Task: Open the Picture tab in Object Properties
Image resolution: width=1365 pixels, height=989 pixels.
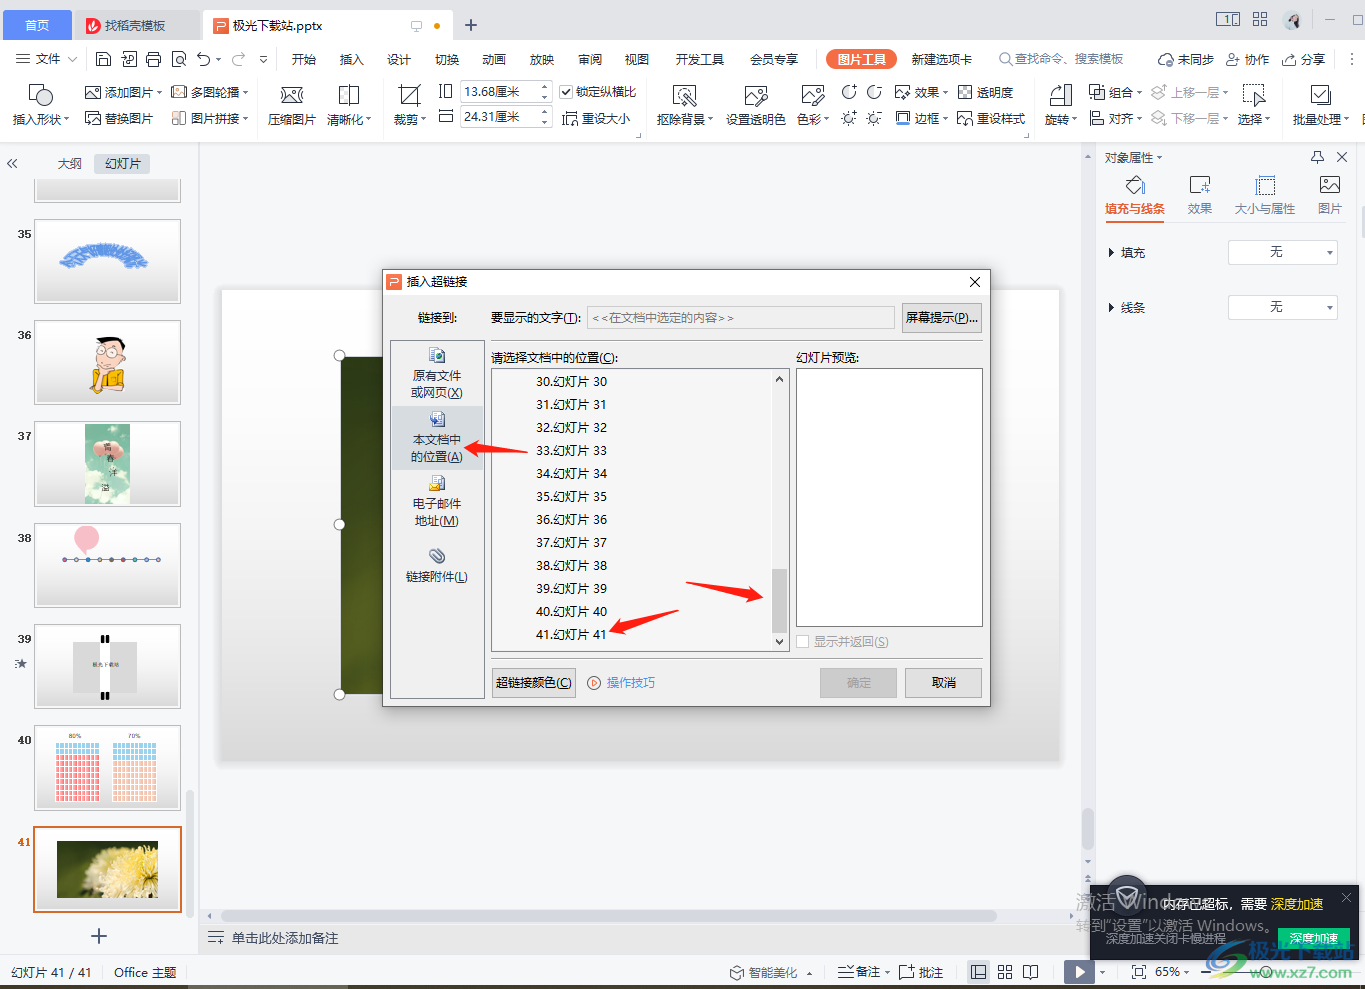Action: 1330,195
